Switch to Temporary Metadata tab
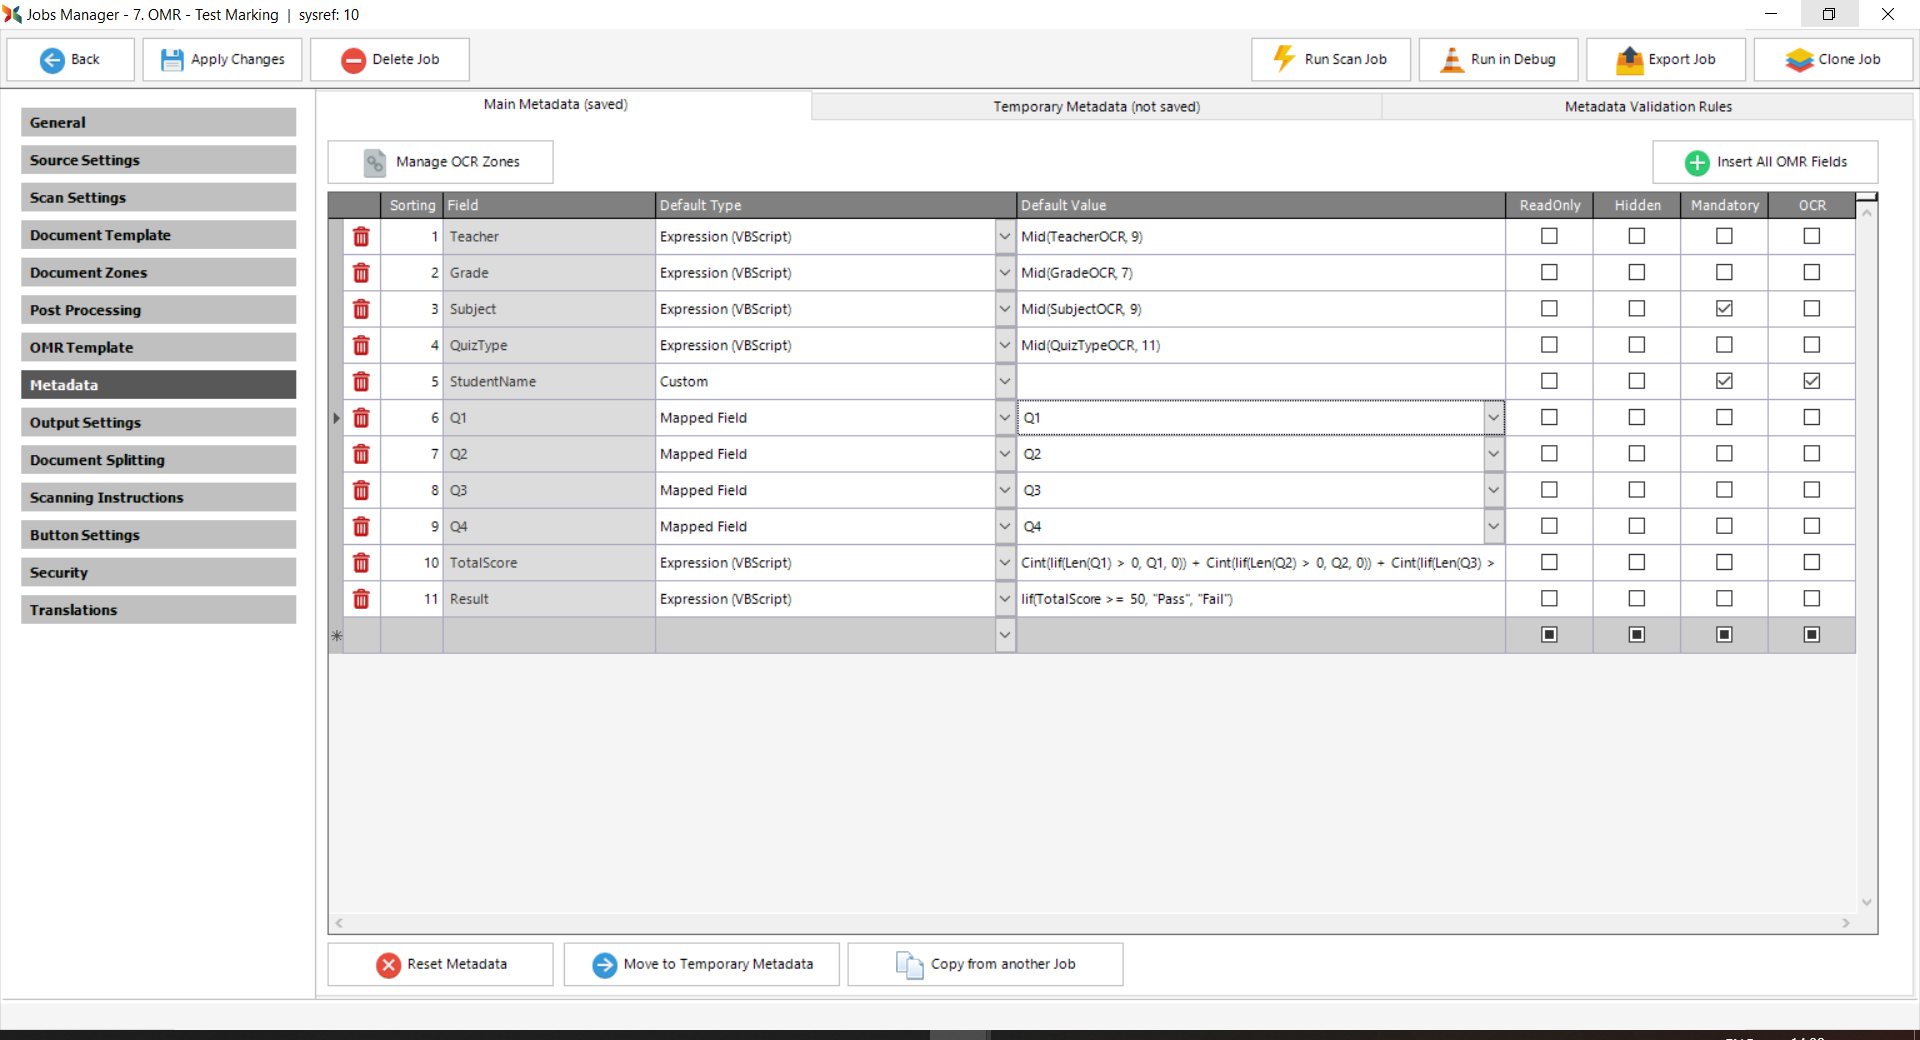 pos(1096,106)
